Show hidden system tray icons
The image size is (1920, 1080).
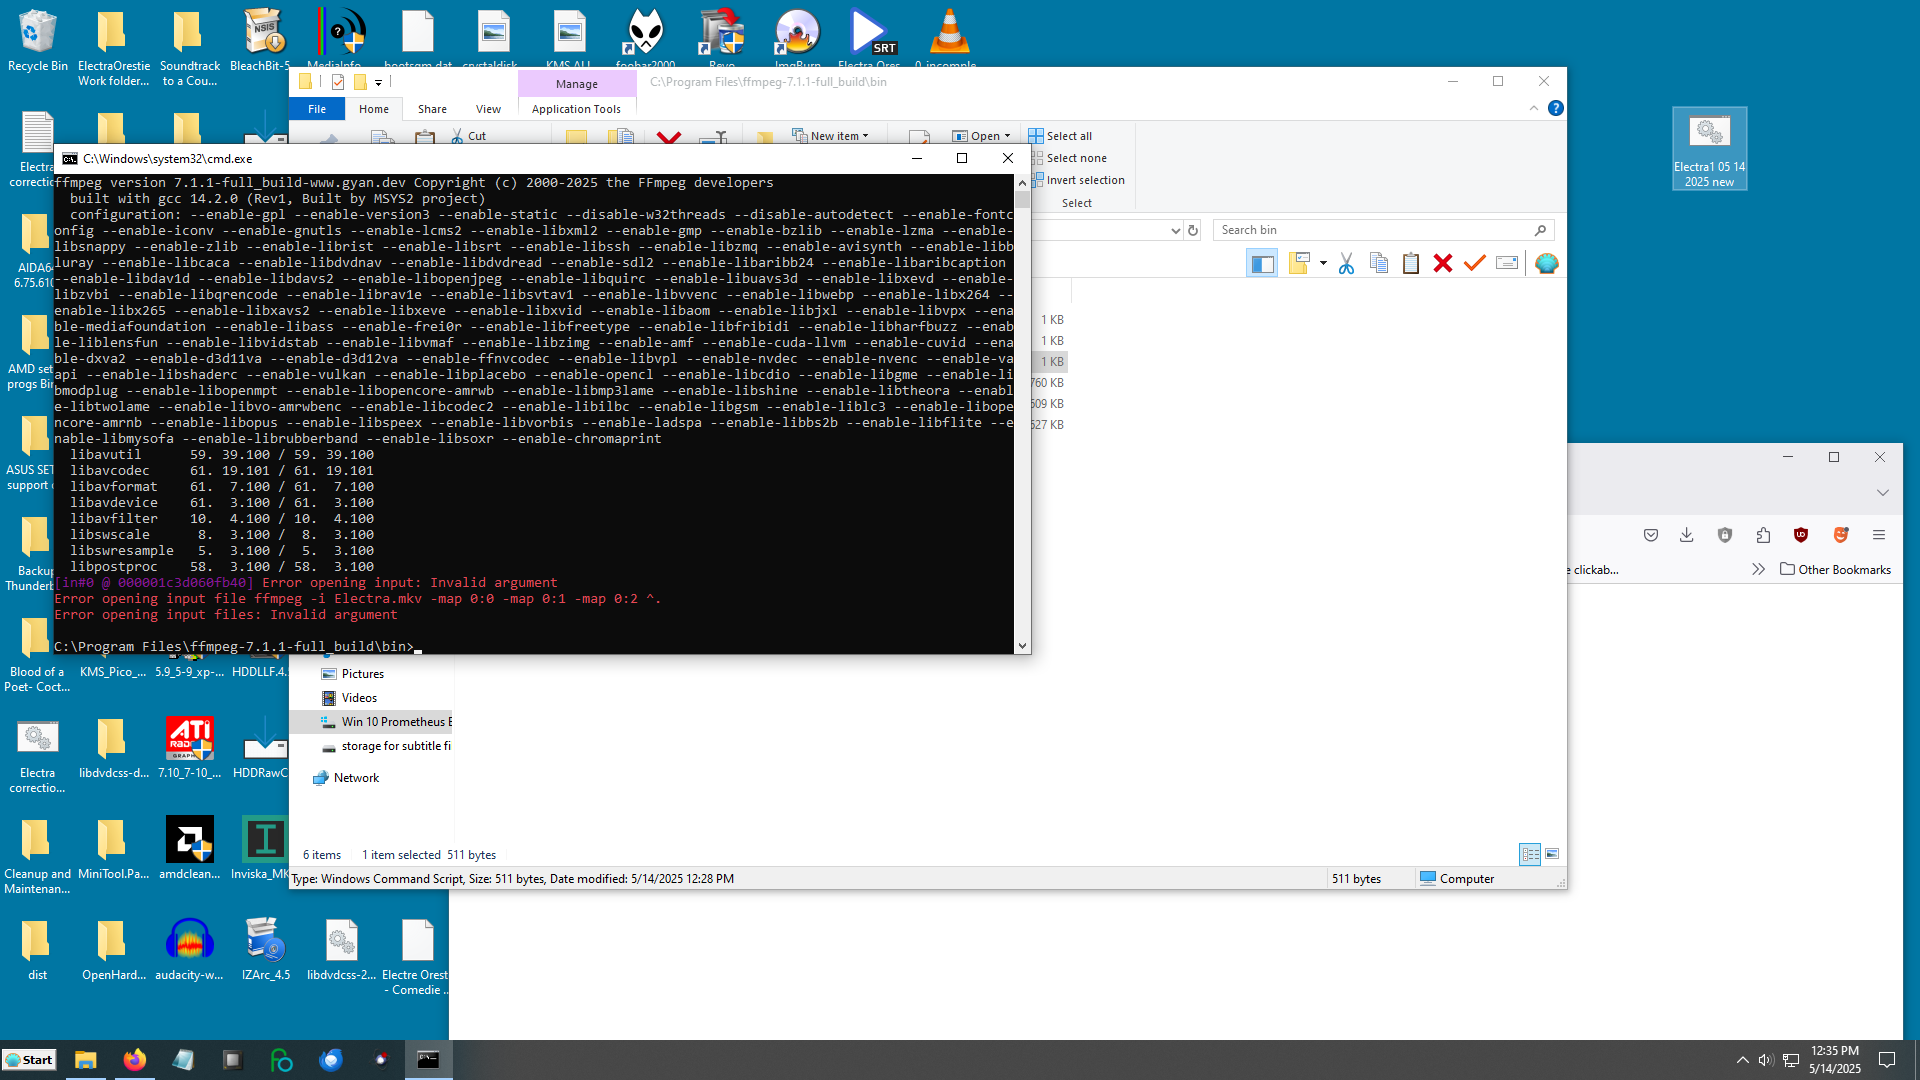1743,1060
